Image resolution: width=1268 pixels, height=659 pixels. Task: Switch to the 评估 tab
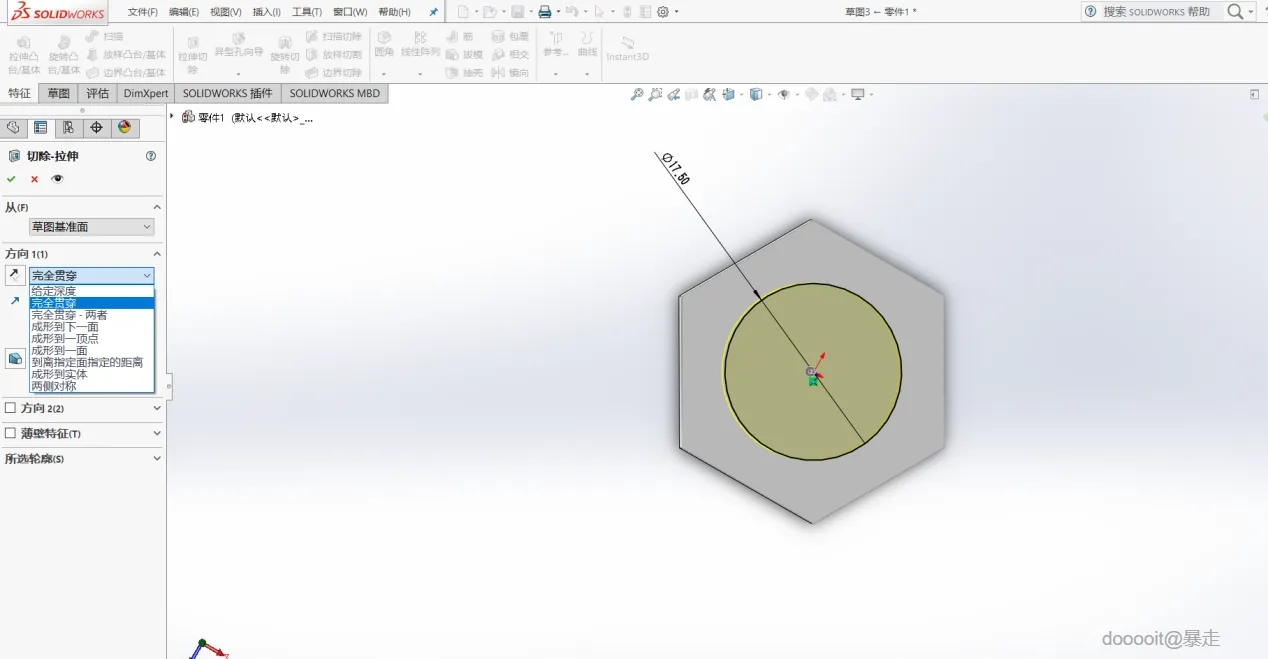point(98,93)
